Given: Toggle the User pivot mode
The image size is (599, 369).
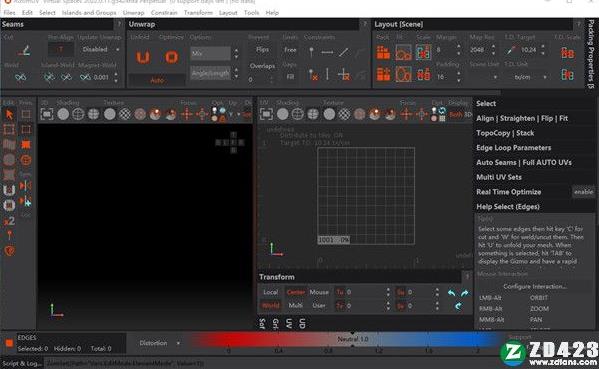Looking at the screenshot, I should 319,305.
